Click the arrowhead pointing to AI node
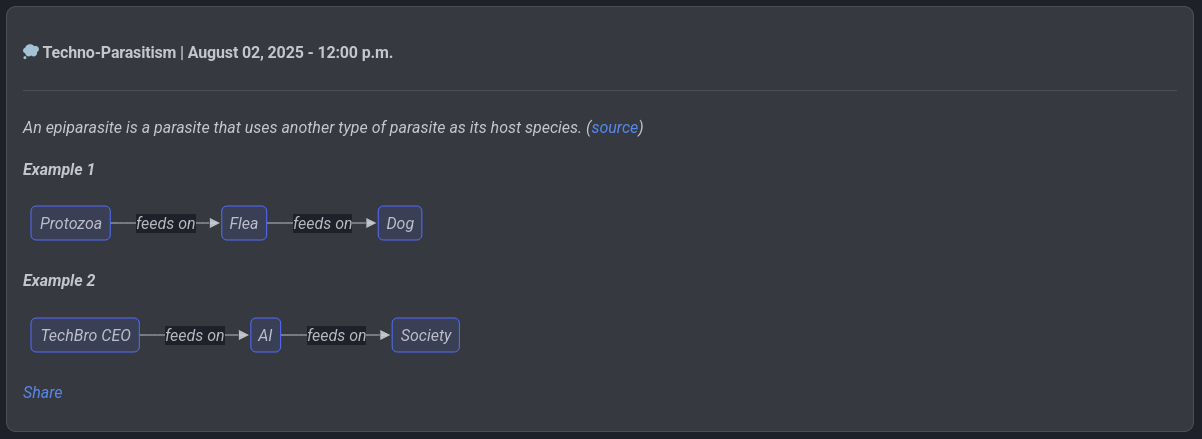The height and width of the screenshot is (439, 1202). pyautogui.click(x=242, y=335)
